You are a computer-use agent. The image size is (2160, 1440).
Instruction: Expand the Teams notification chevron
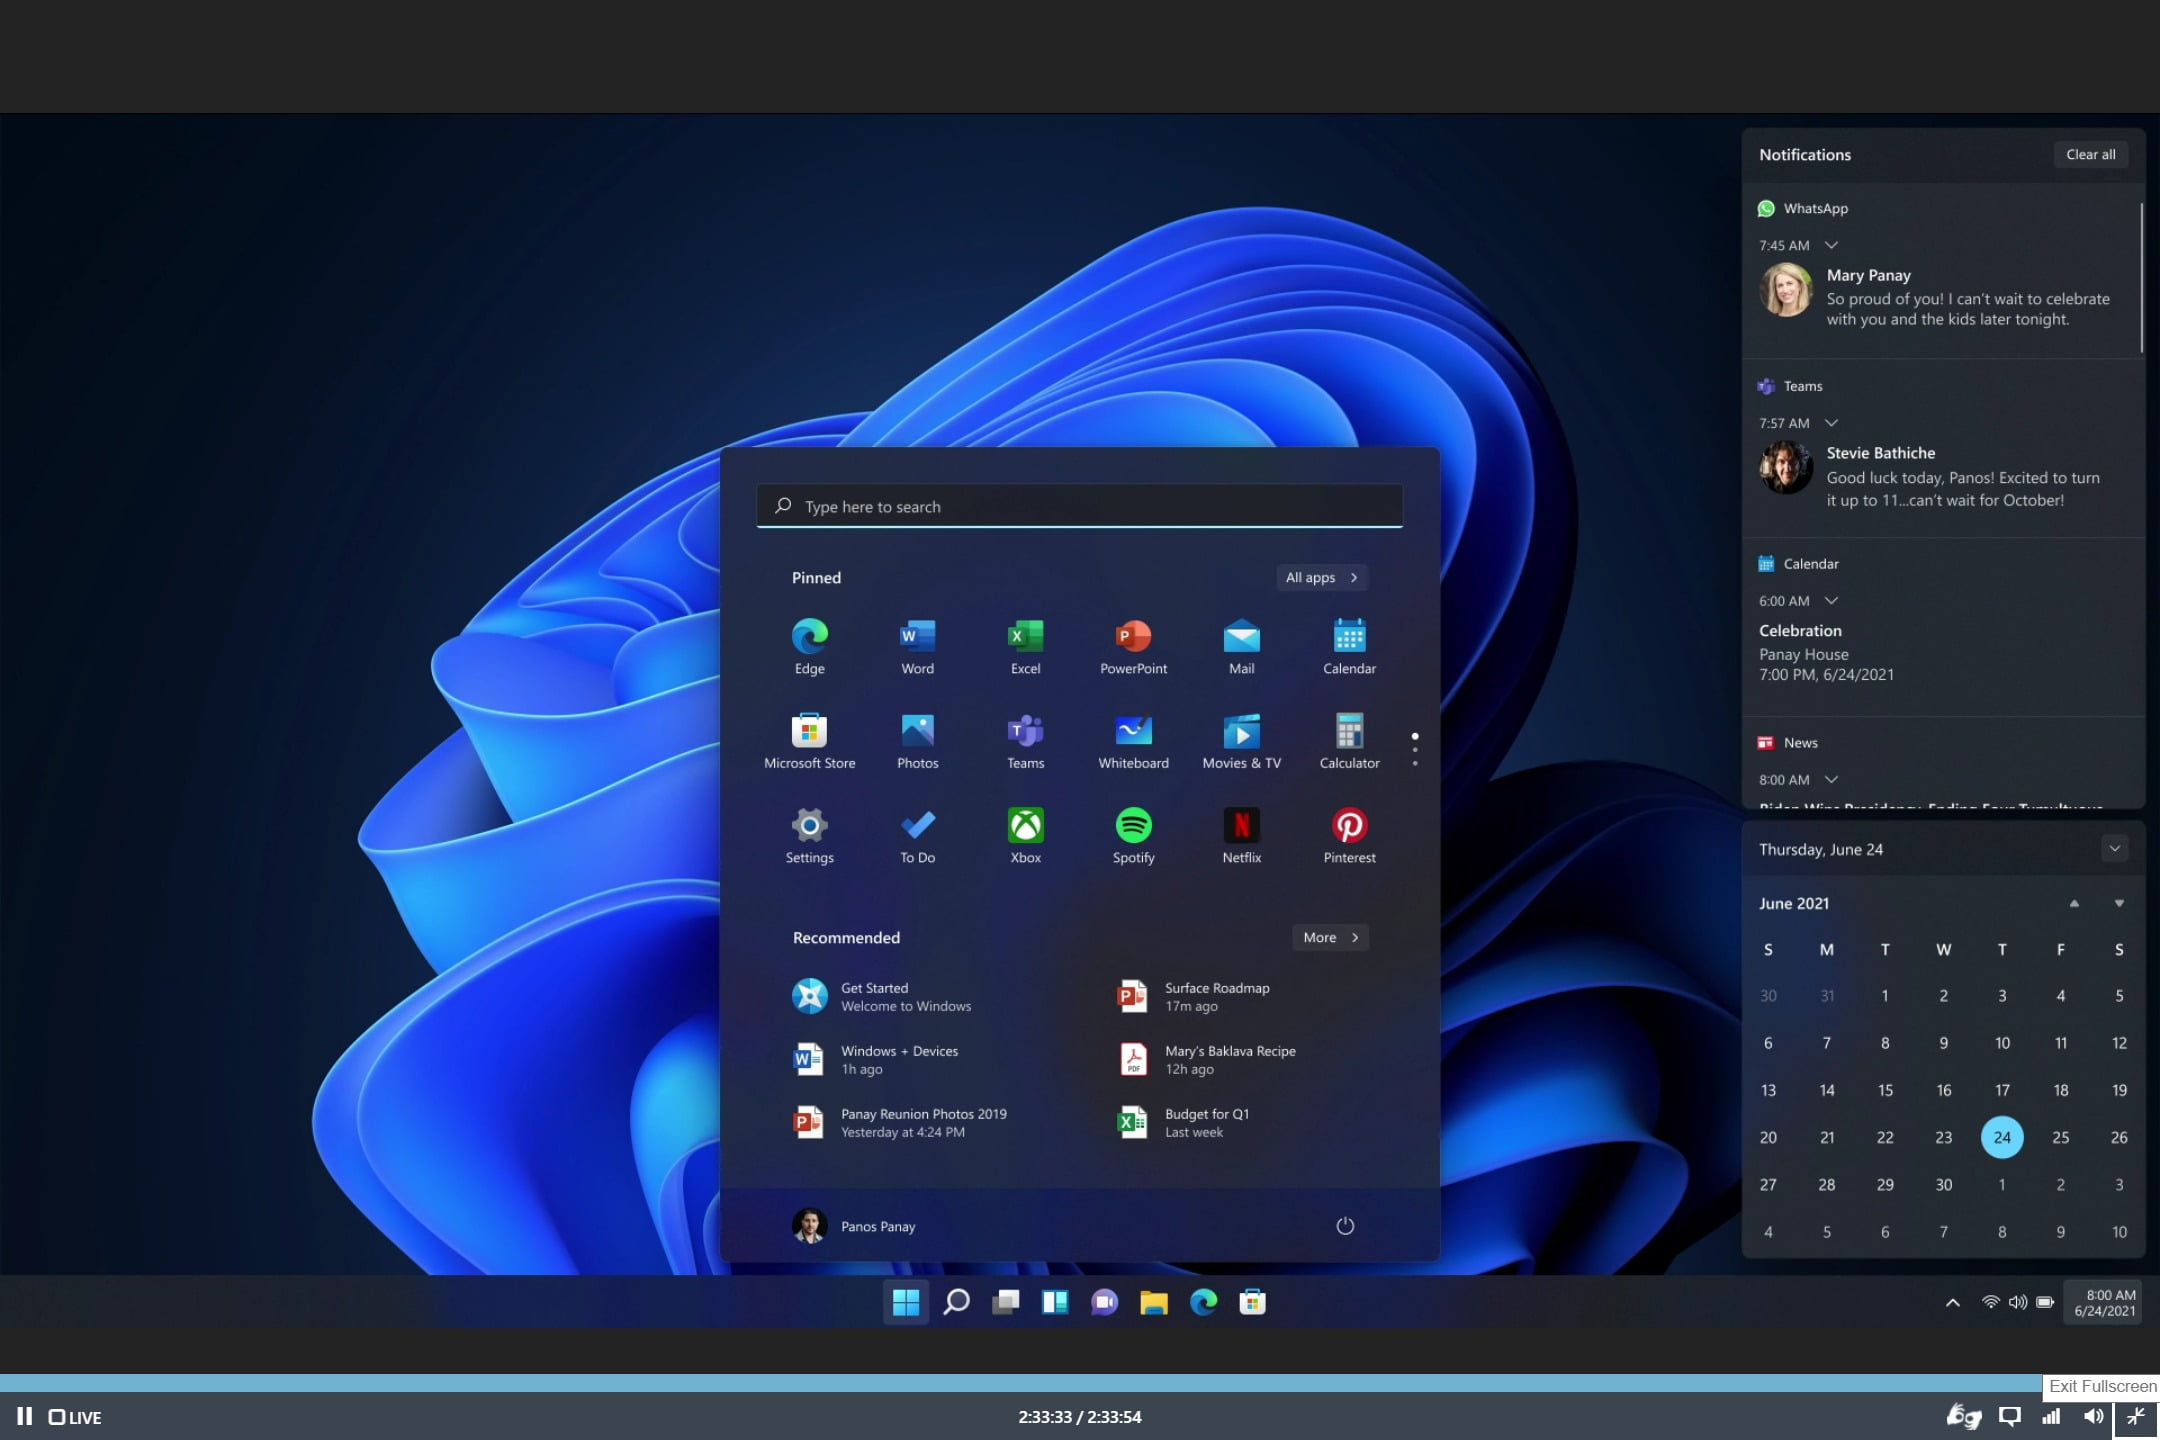point(1831,423)
